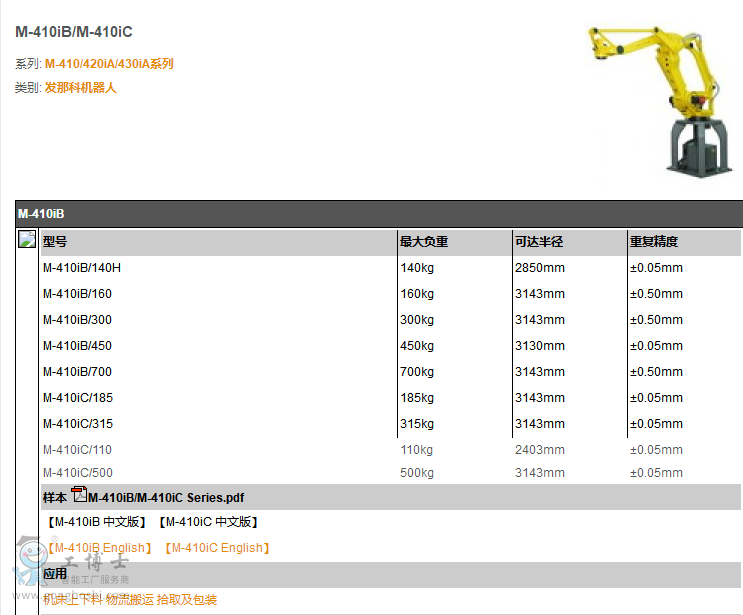Click the 物流搬运 application link
This screenshot has height=615, width=743.
tap(130, 600)
